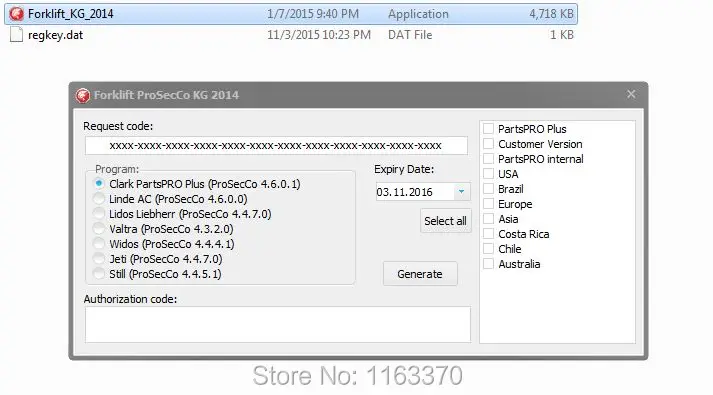Check the PartsPRO internal option
Image resolution: width=713 pixels, height=395 pixels.
[488, 159]
